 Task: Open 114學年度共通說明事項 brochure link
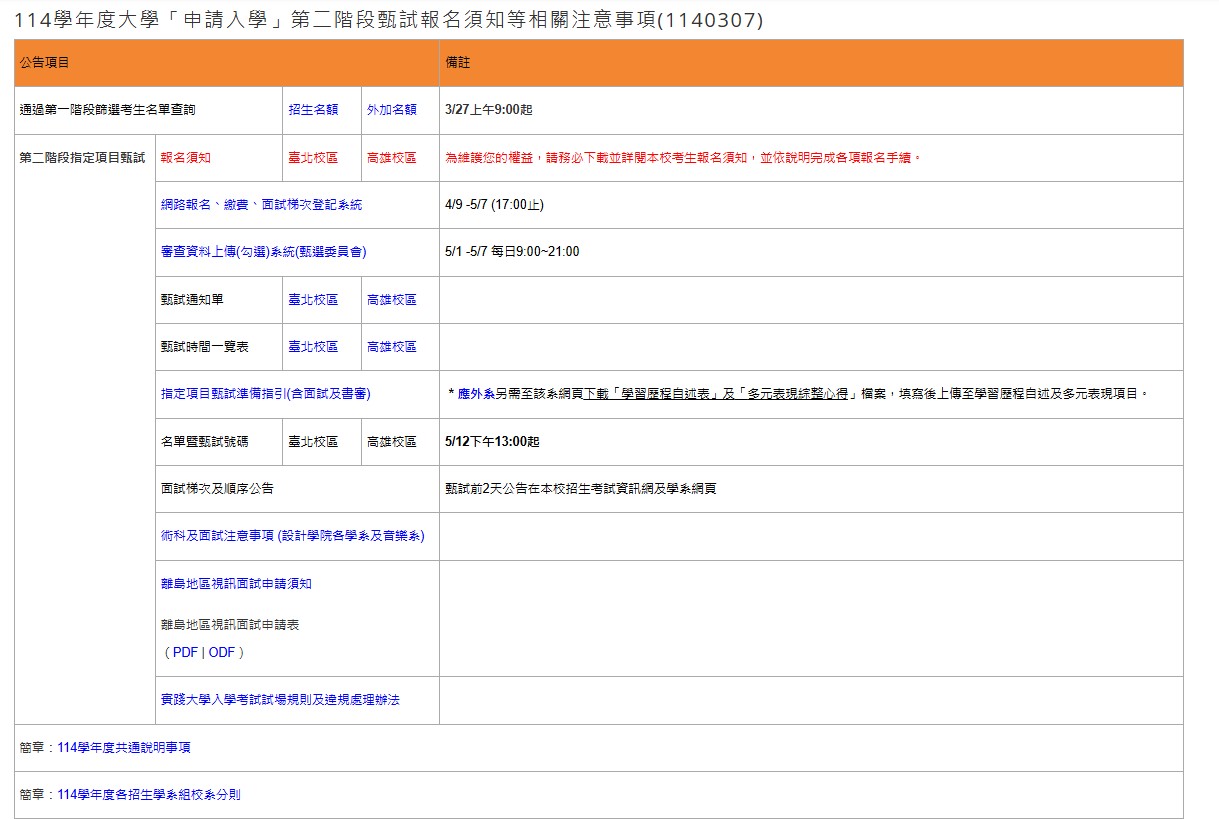point(124,747)
